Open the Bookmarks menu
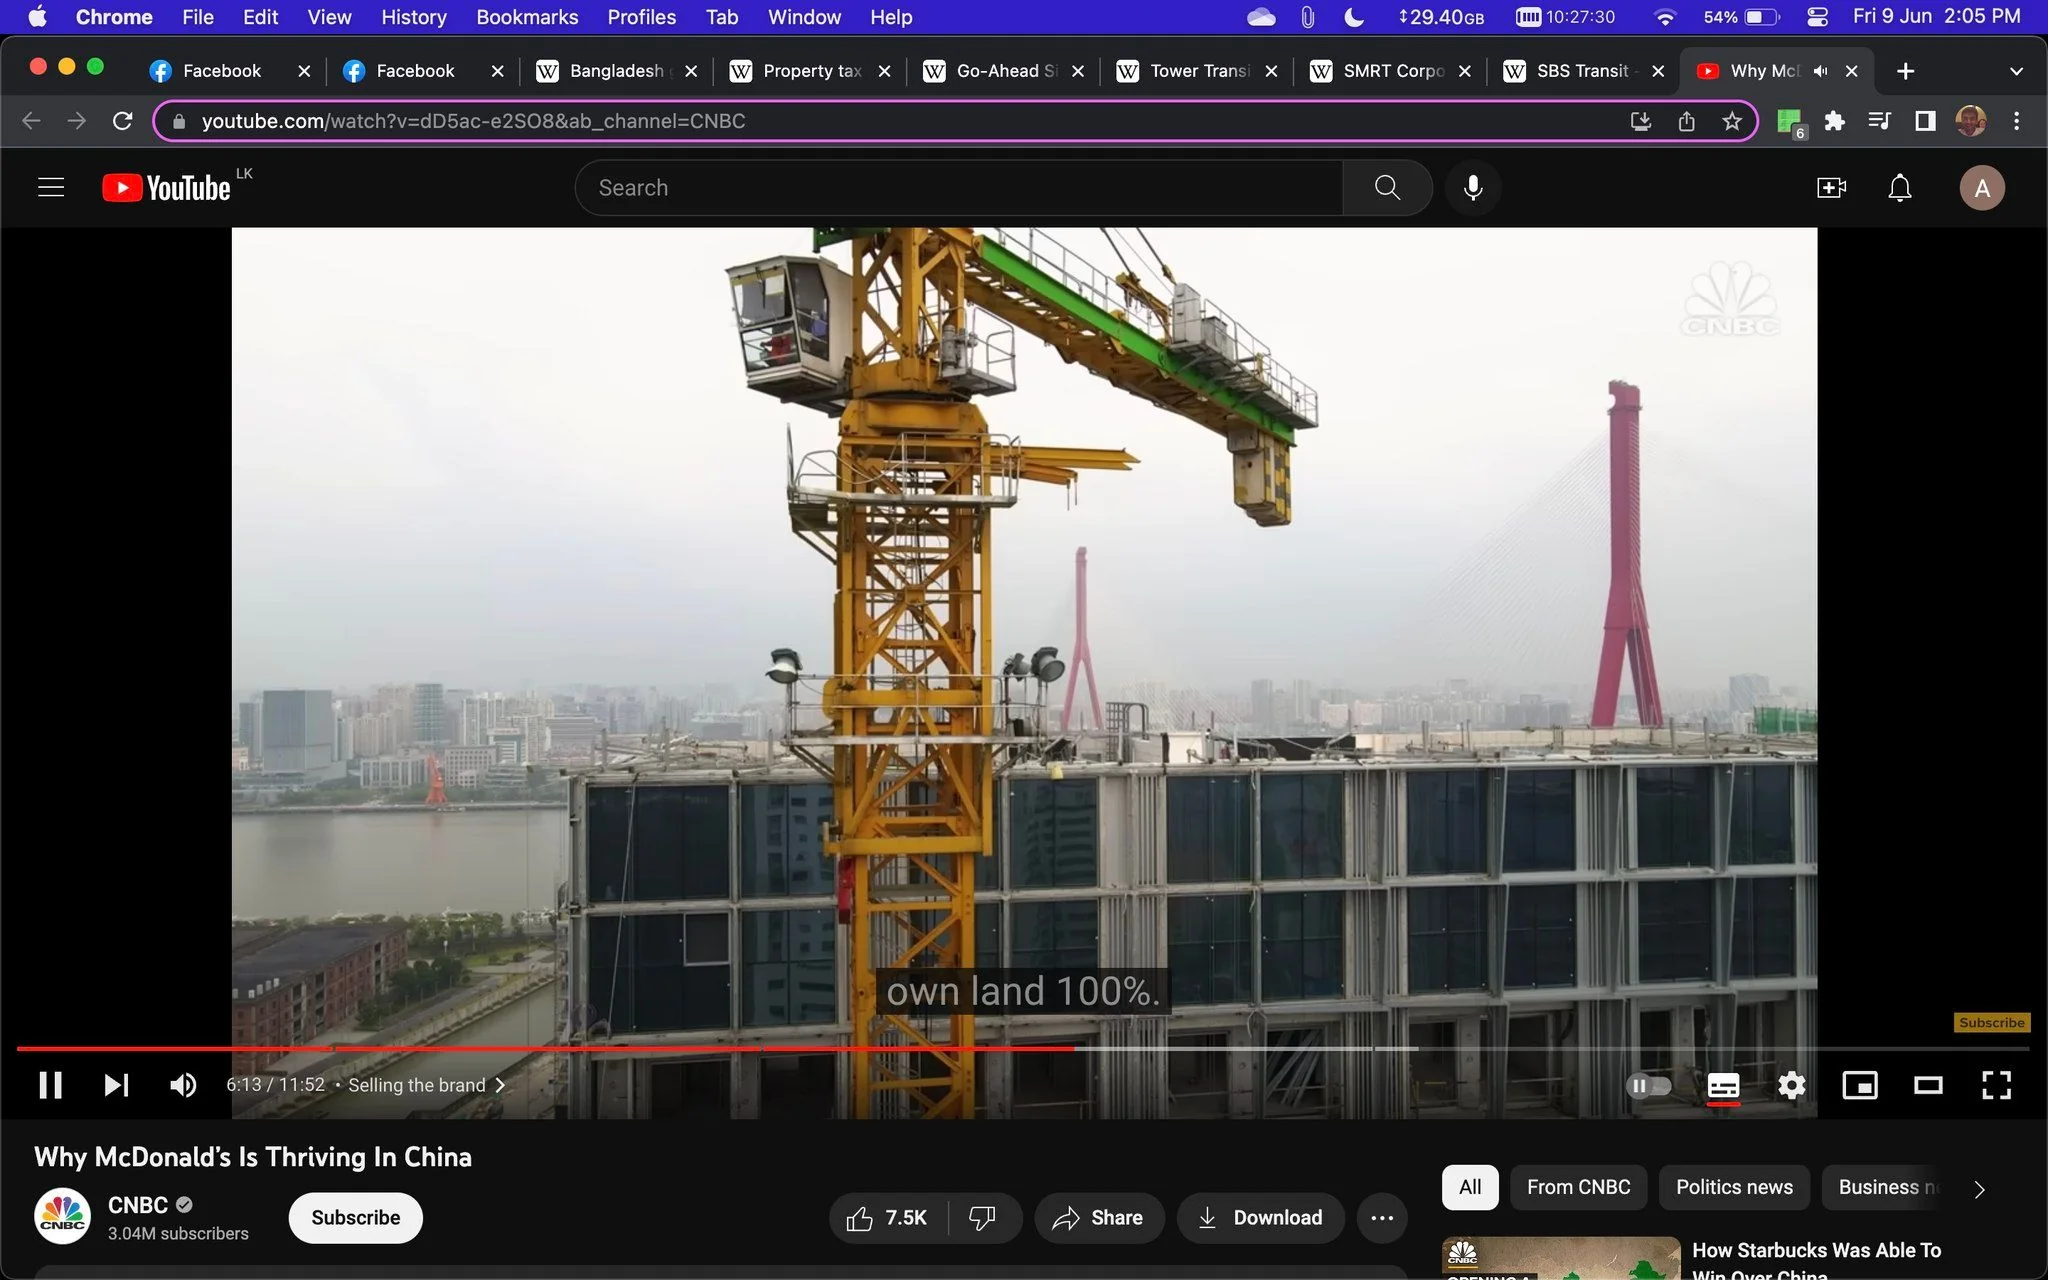Screen dimensions: 2048x1280 [527, 17]
